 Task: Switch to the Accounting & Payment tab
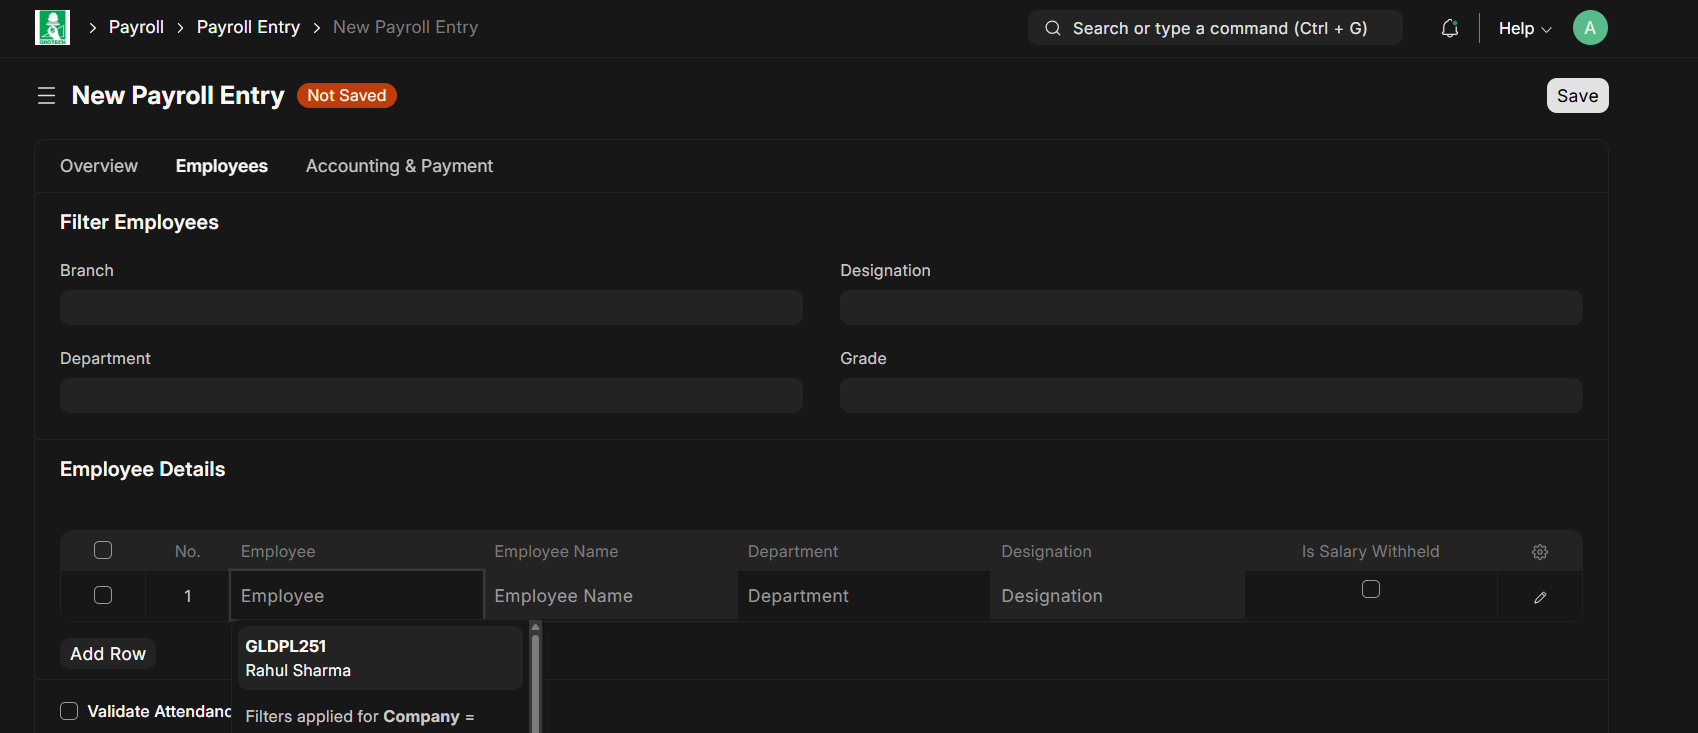(x=399, y=166)
